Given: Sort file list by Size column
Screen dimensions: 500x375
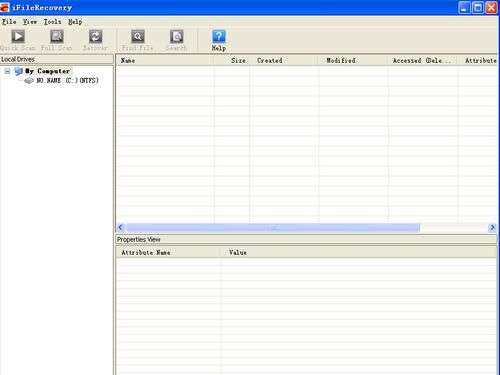Looking at the screenshot, I should coord(232,60).
